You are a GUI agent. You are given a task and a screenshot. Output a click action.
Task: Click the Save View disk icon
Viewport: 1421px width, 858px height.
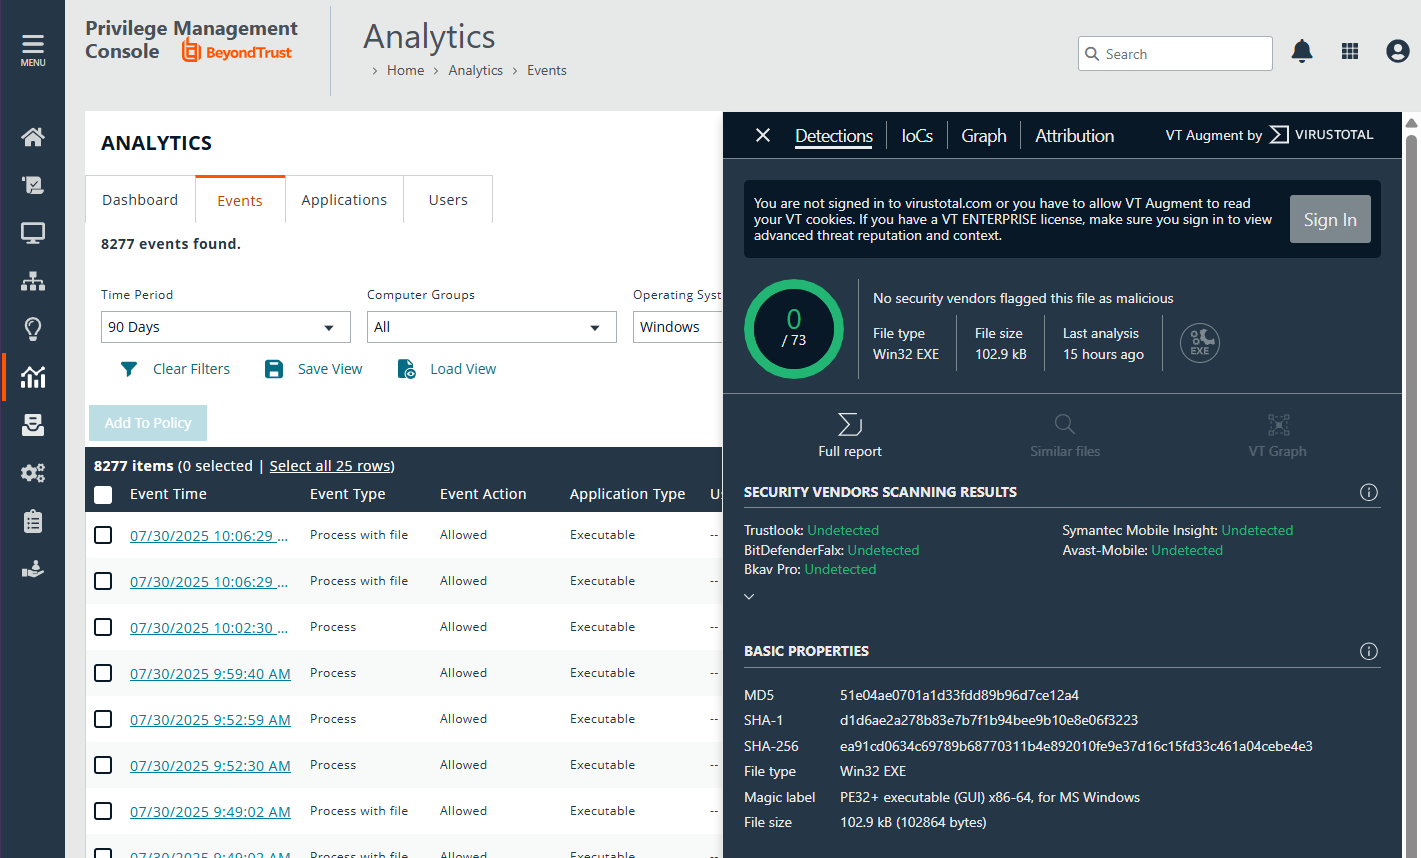274,369
